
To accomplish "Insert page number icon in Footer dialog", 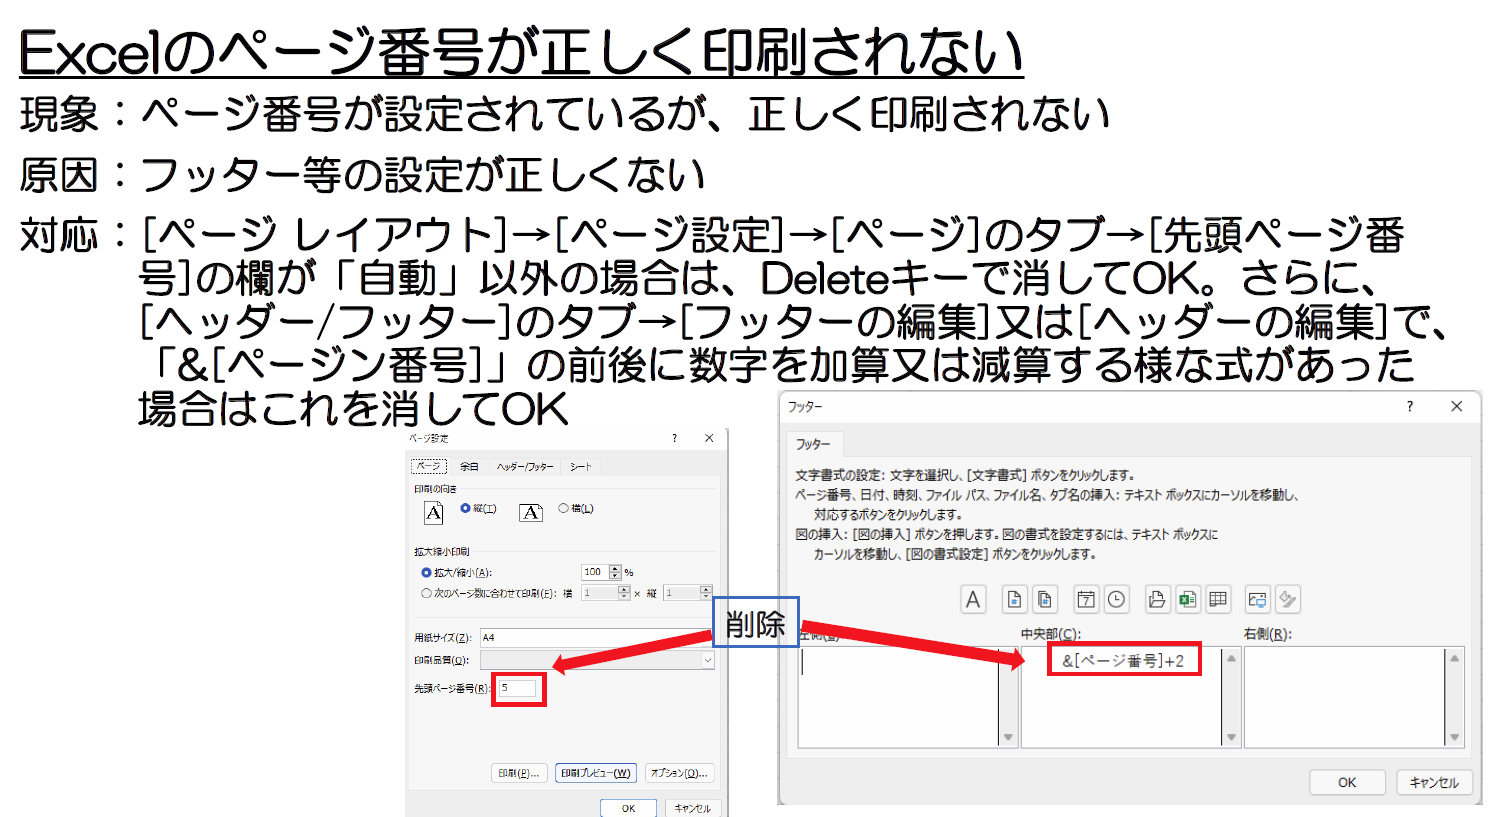I will click(1014, 599).
